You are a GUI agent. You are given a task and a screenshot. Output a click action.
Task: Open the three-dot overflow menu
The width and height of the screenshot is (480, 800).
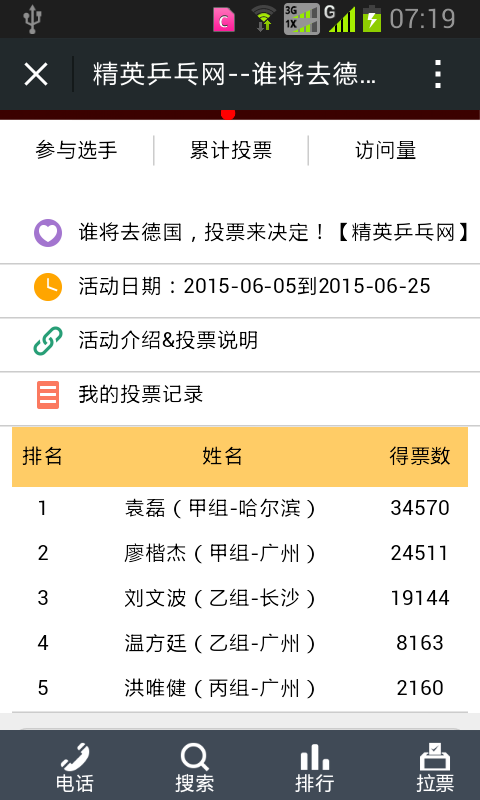(x=438, y=74)
